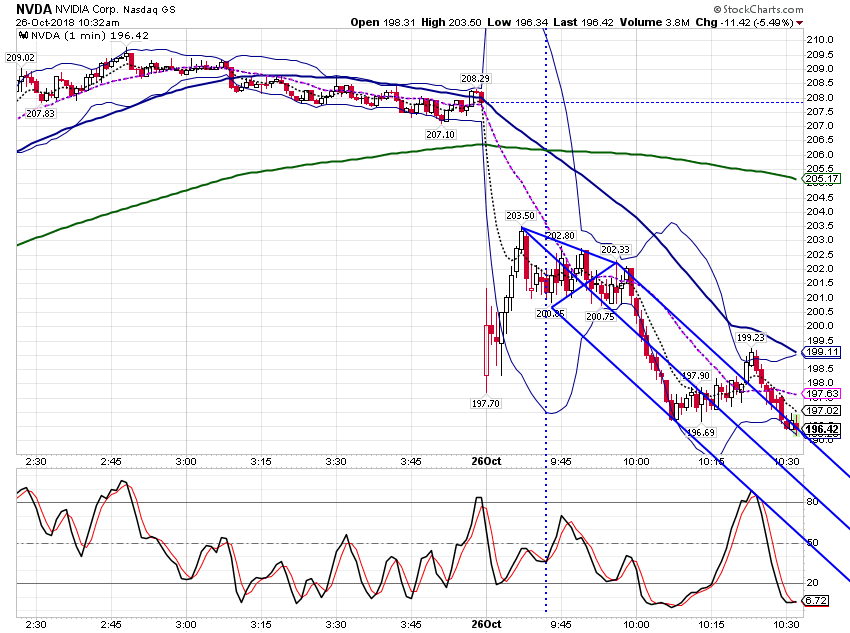Click the High 203.50 value in the header

click(x=451, y=22)
